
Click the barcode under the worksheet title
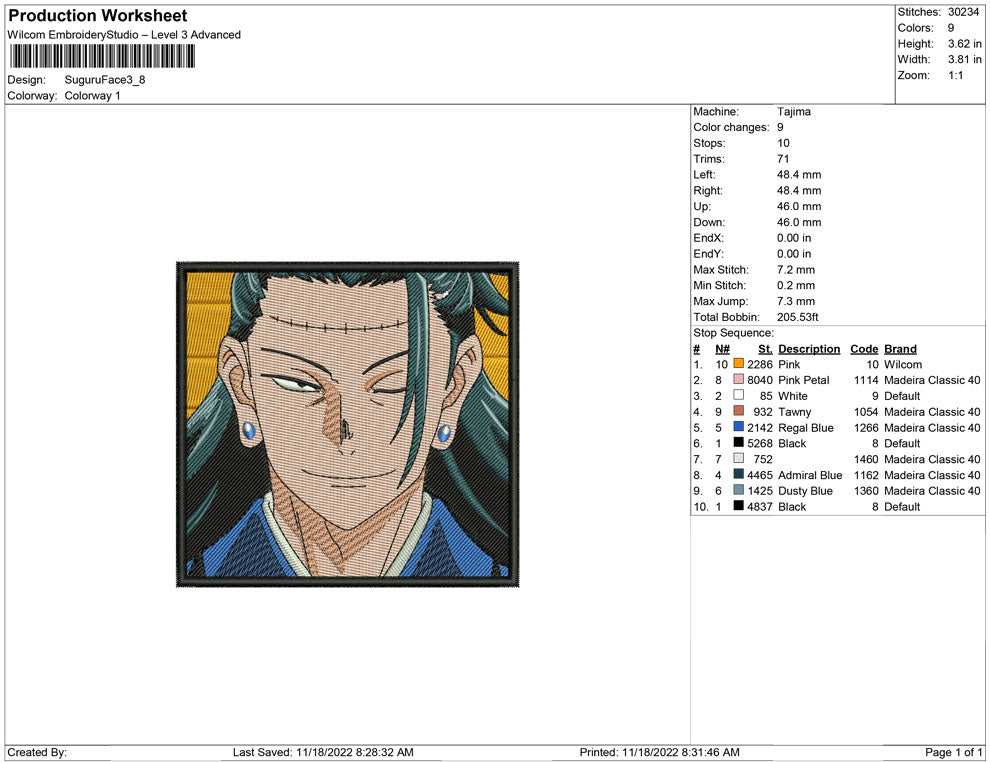[x=102, y=57]
